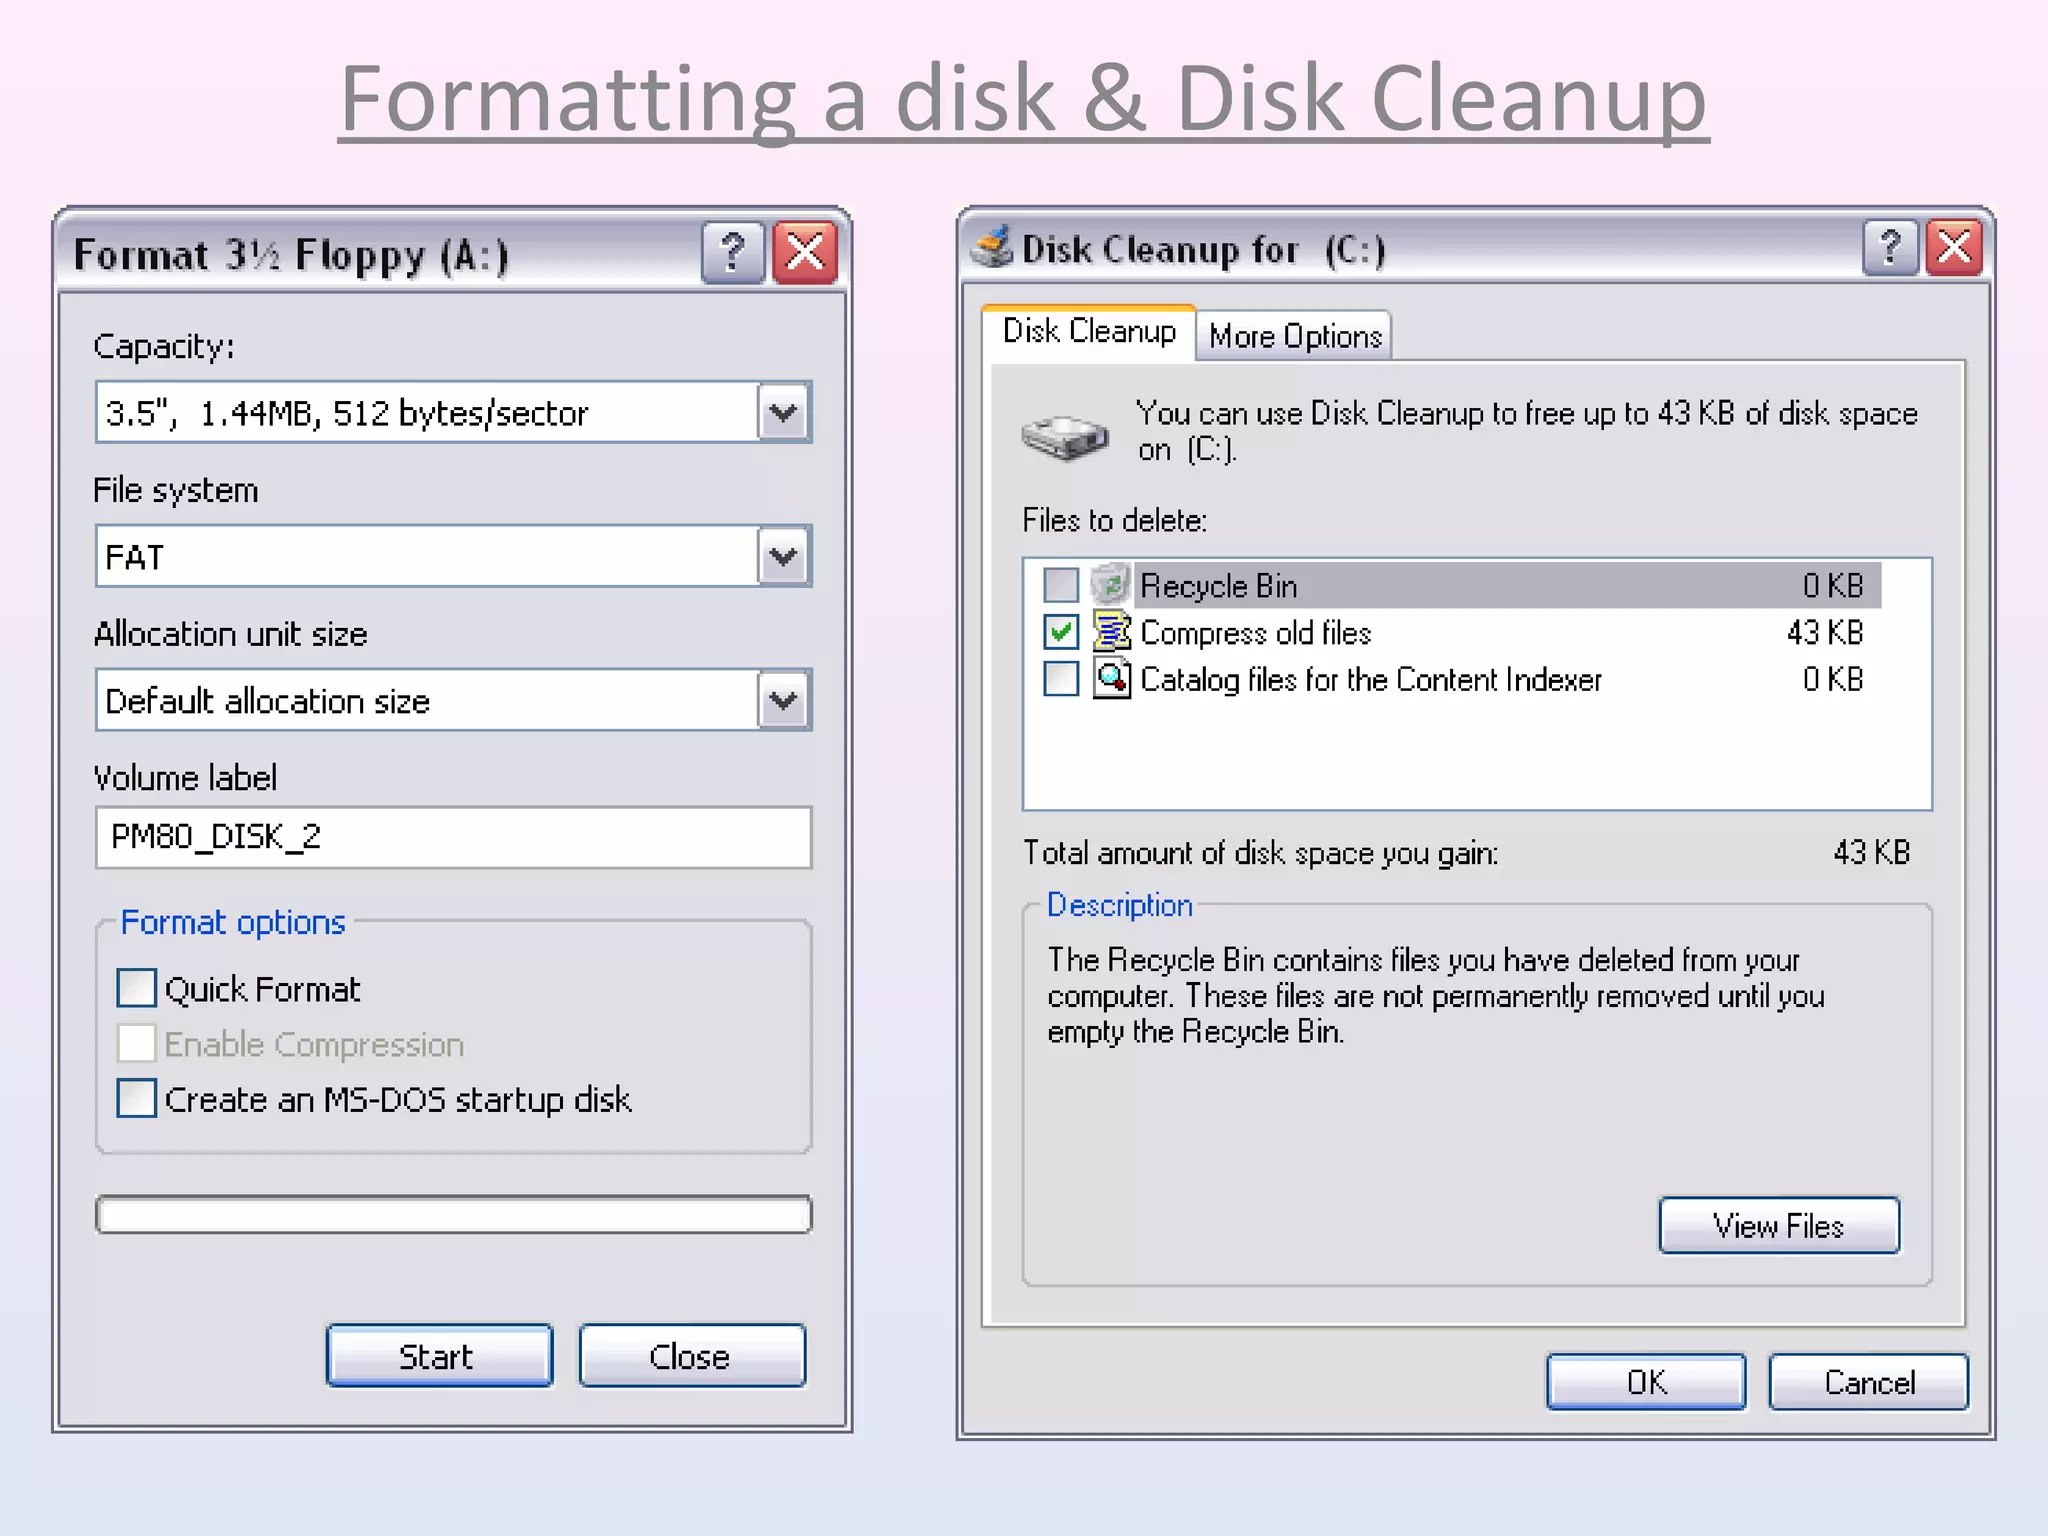
Task: Select Catalog files for the Content Indexer text
Action: [1371, 680]
